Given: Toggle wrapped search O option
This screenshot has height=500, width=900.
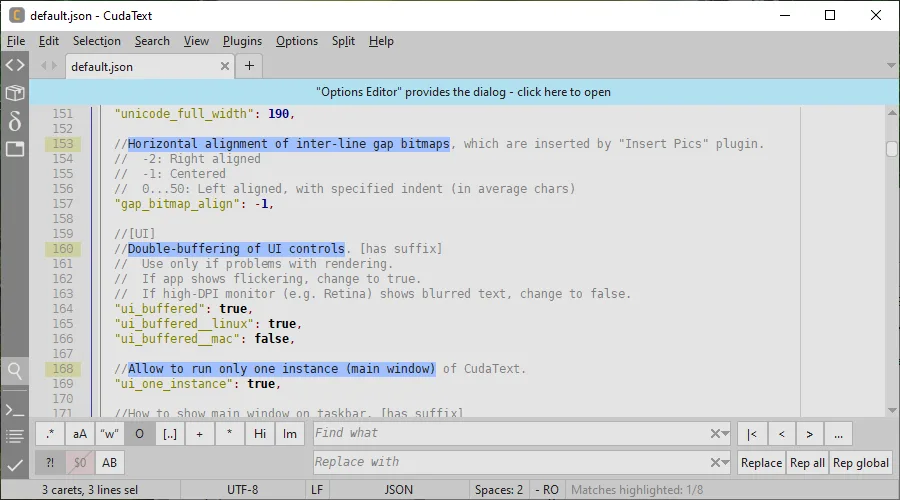Looking at the screenshot, I should click(x=139, y=434).
